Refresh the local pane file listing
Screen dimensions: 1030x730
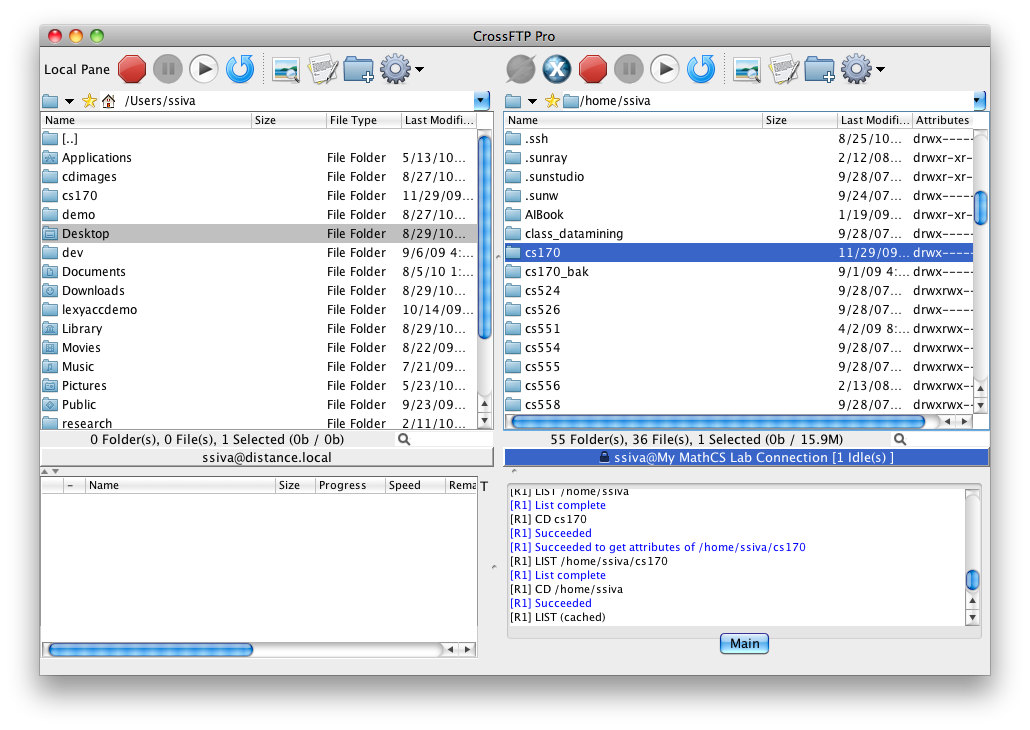tap(240, 69)
